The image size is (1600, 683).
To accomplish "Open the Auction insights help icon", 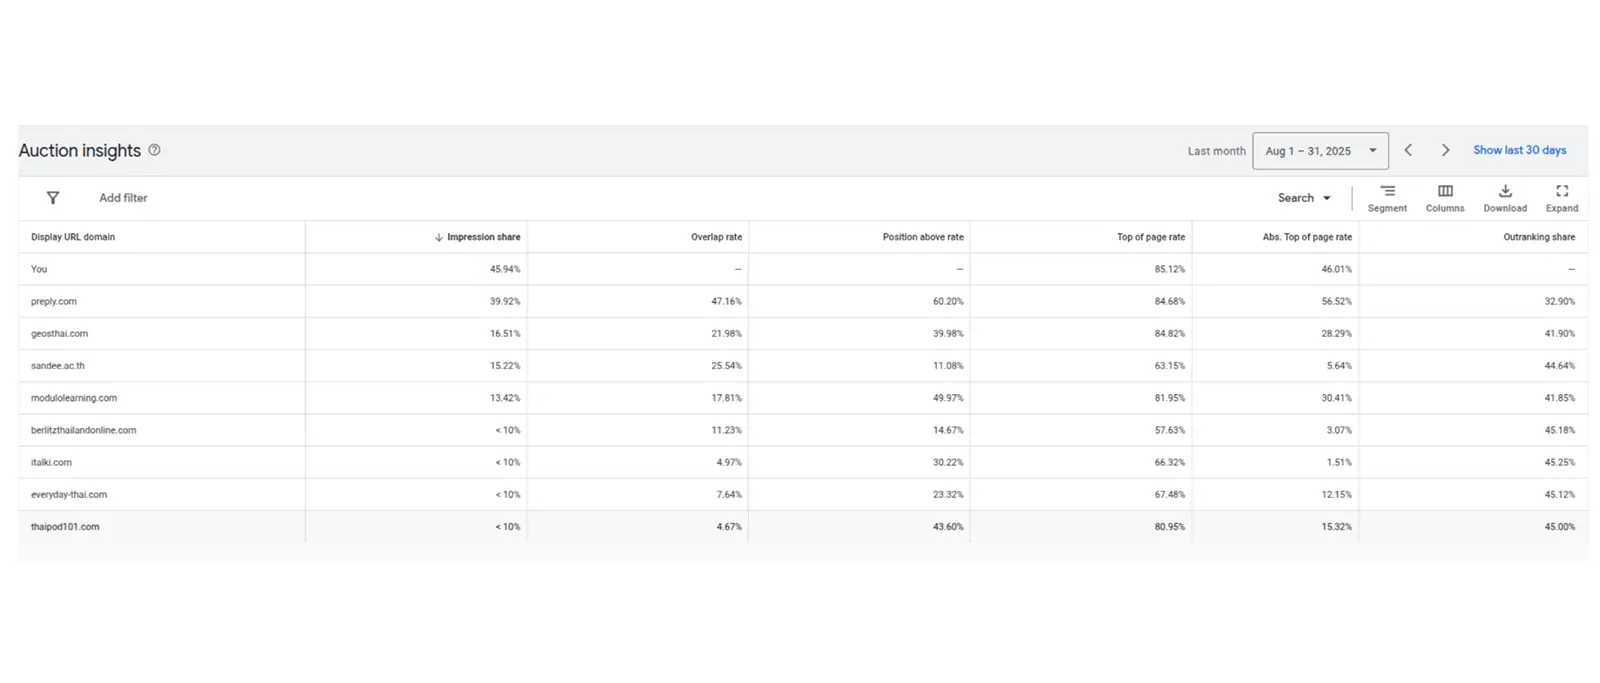I will coord(154,150).
